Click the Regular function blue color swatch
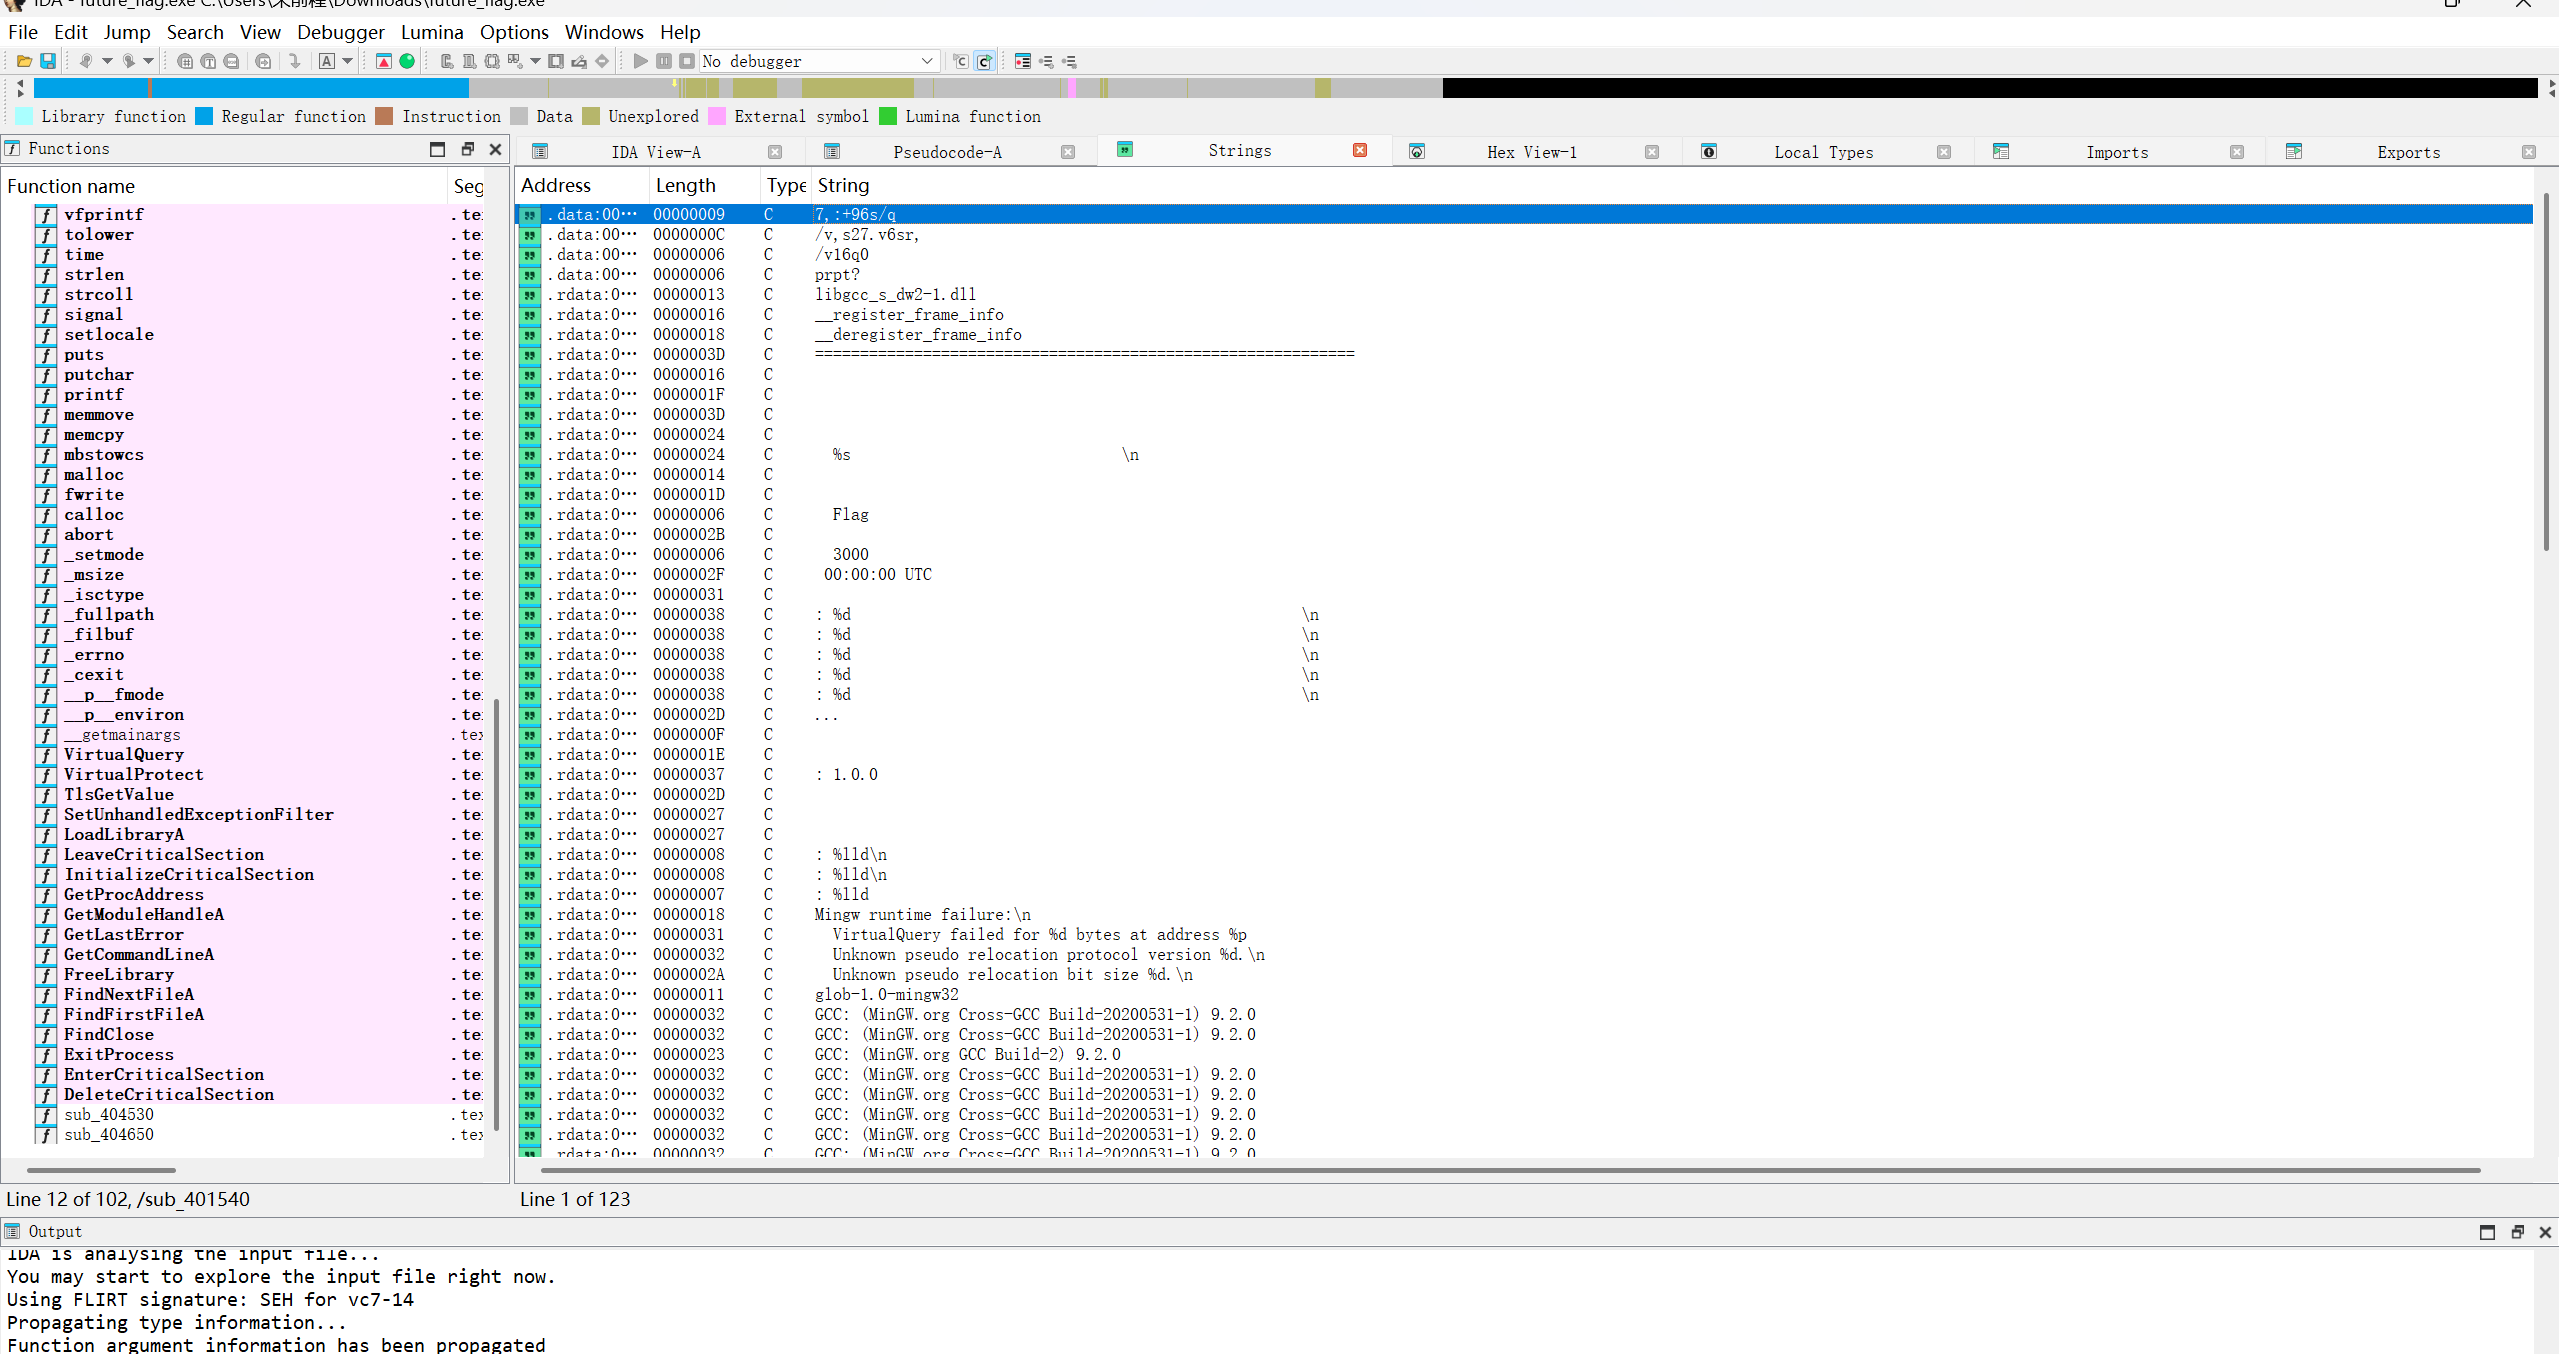This screenshot has height=1354, width=2559. pyautogui.click(x=204, y=116)
